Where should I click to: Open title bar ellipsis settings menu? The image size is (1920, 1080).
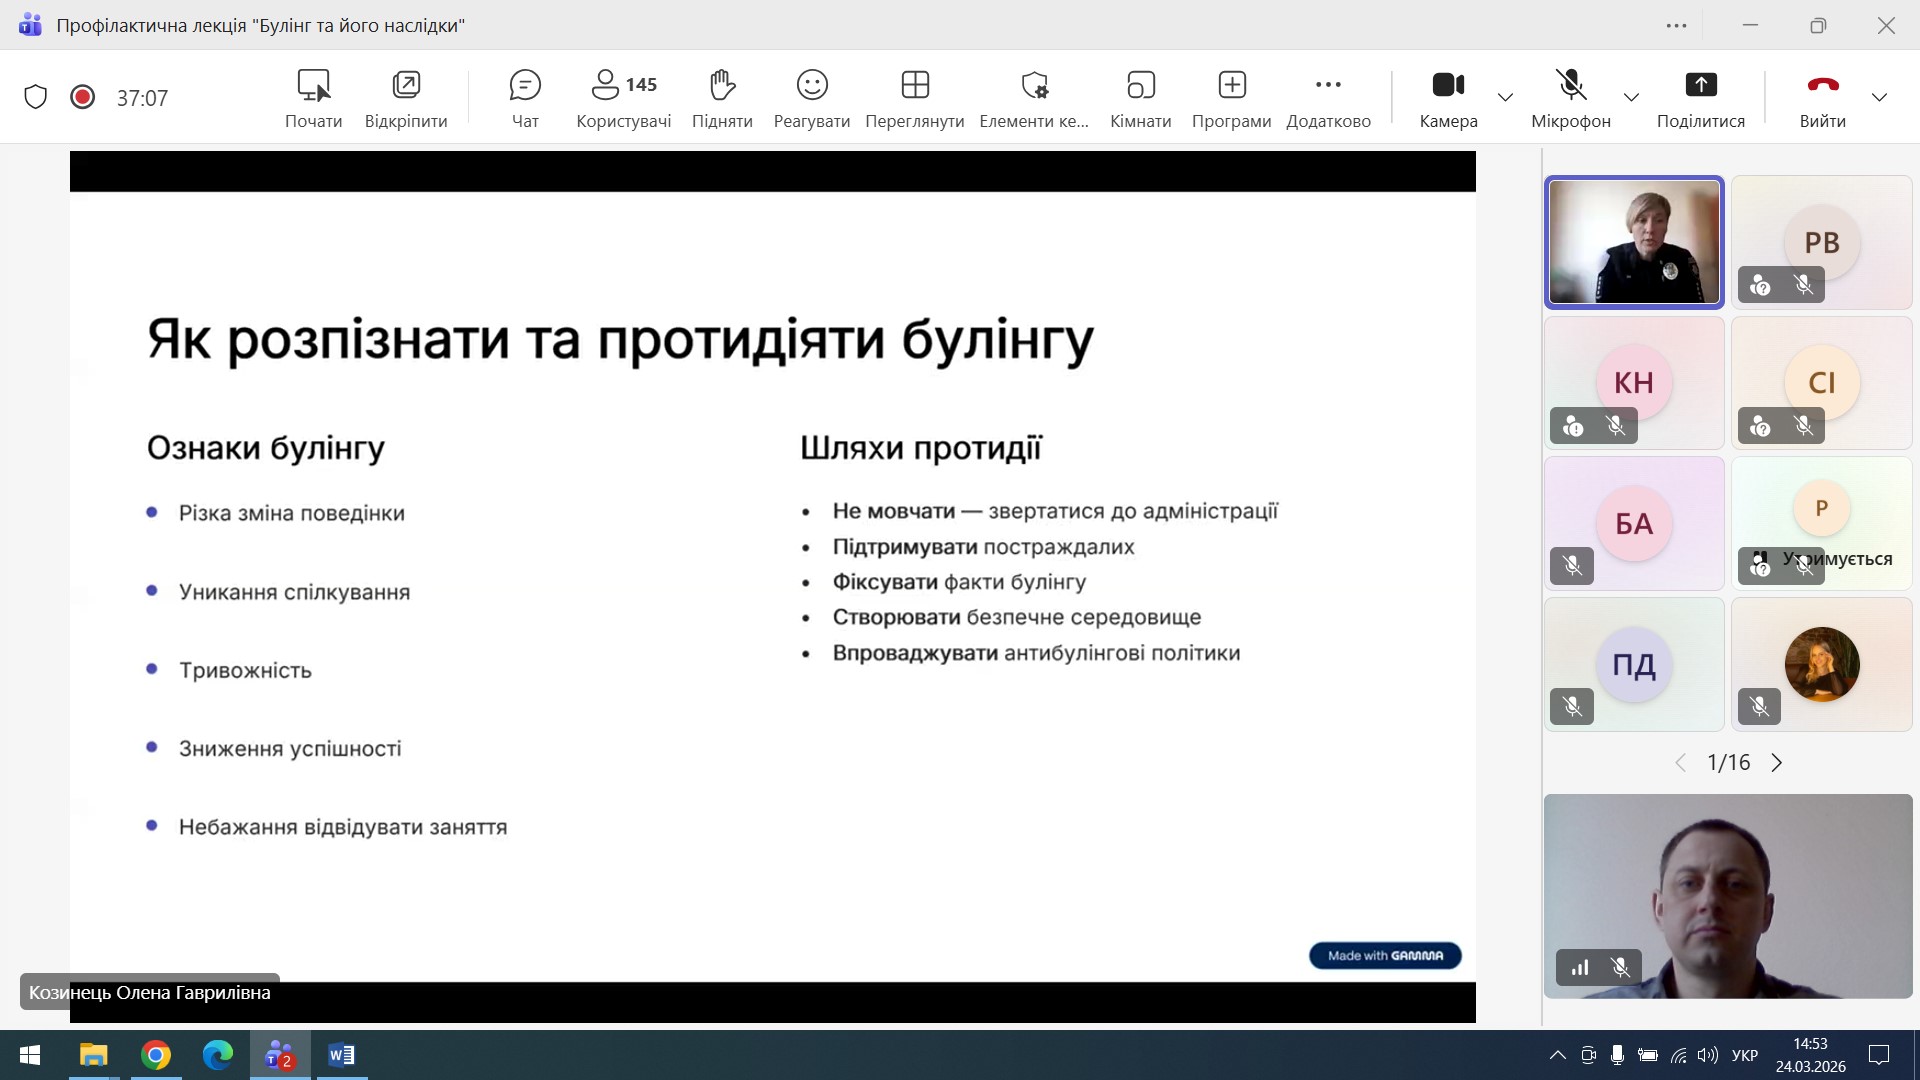(x=1677, y=26)
